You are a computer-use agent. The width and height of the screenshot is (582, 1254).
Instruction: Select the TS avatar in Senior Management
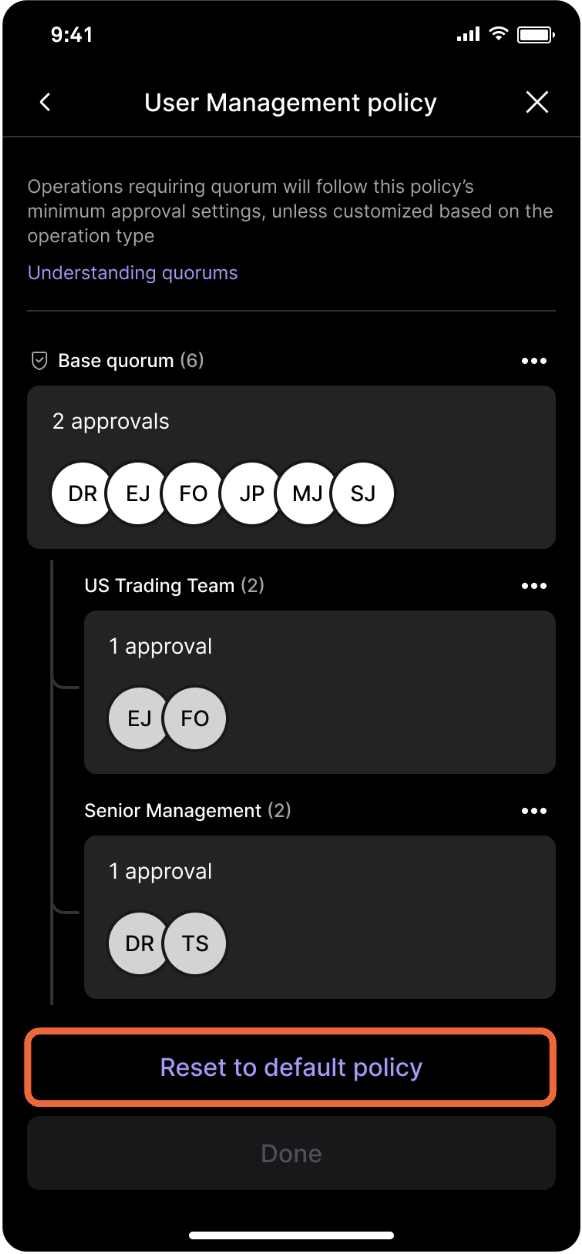(195, 943)
